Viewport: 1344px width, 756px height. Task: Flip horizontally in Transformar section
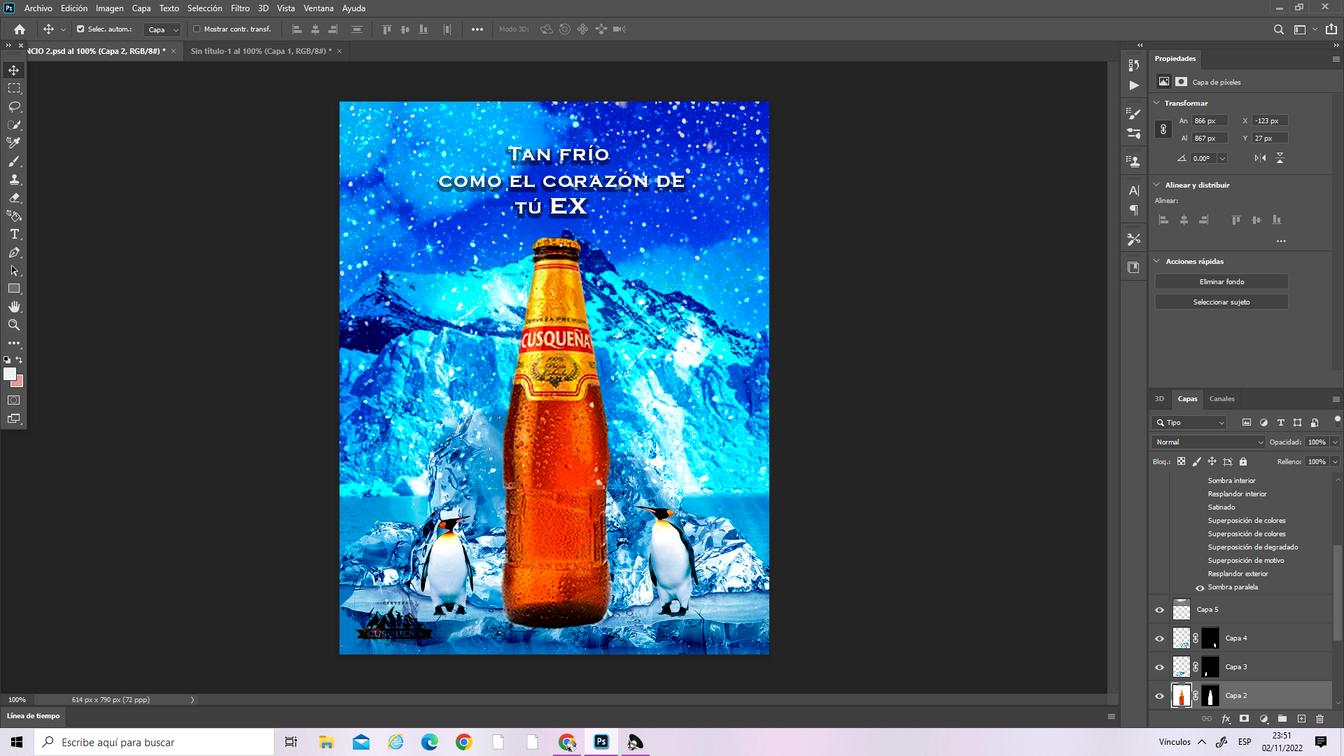[x=1260, y=158]
